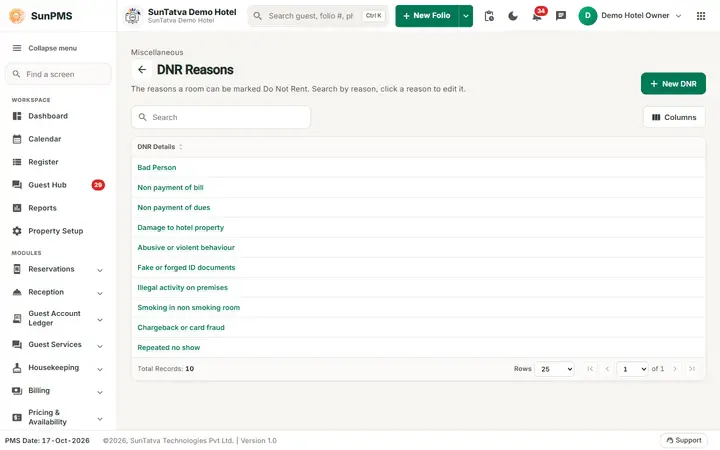Click the New DNR button

pyautogui.click(x=673, y=84)
